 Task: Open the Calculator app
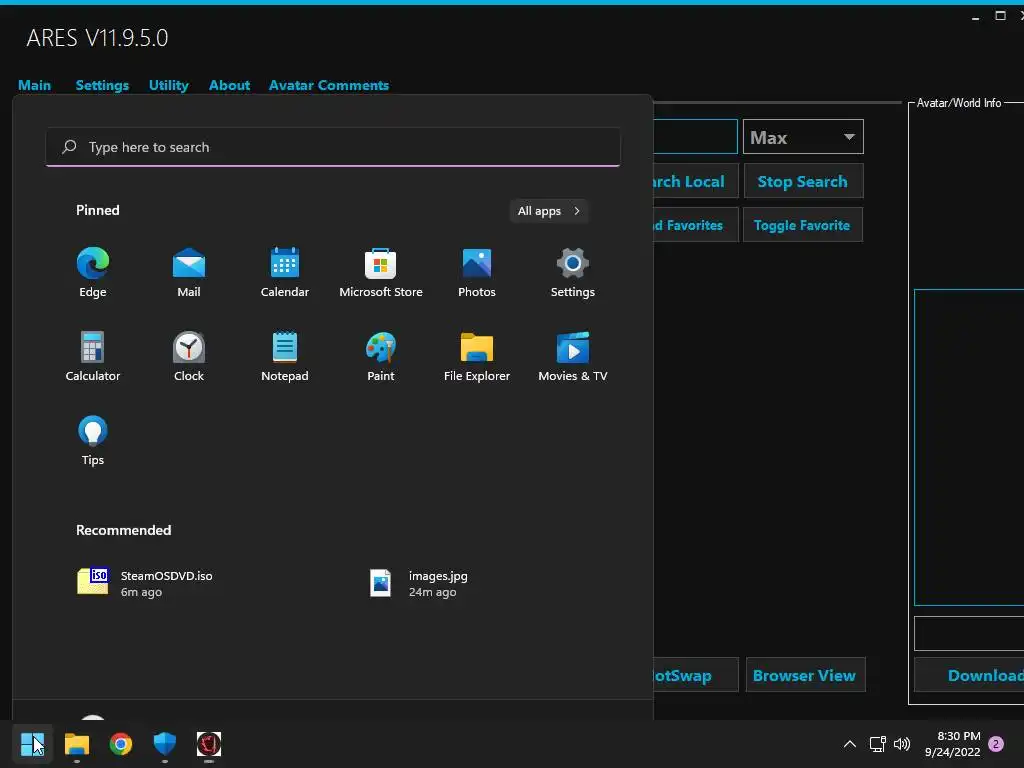[x=93, y=357]
